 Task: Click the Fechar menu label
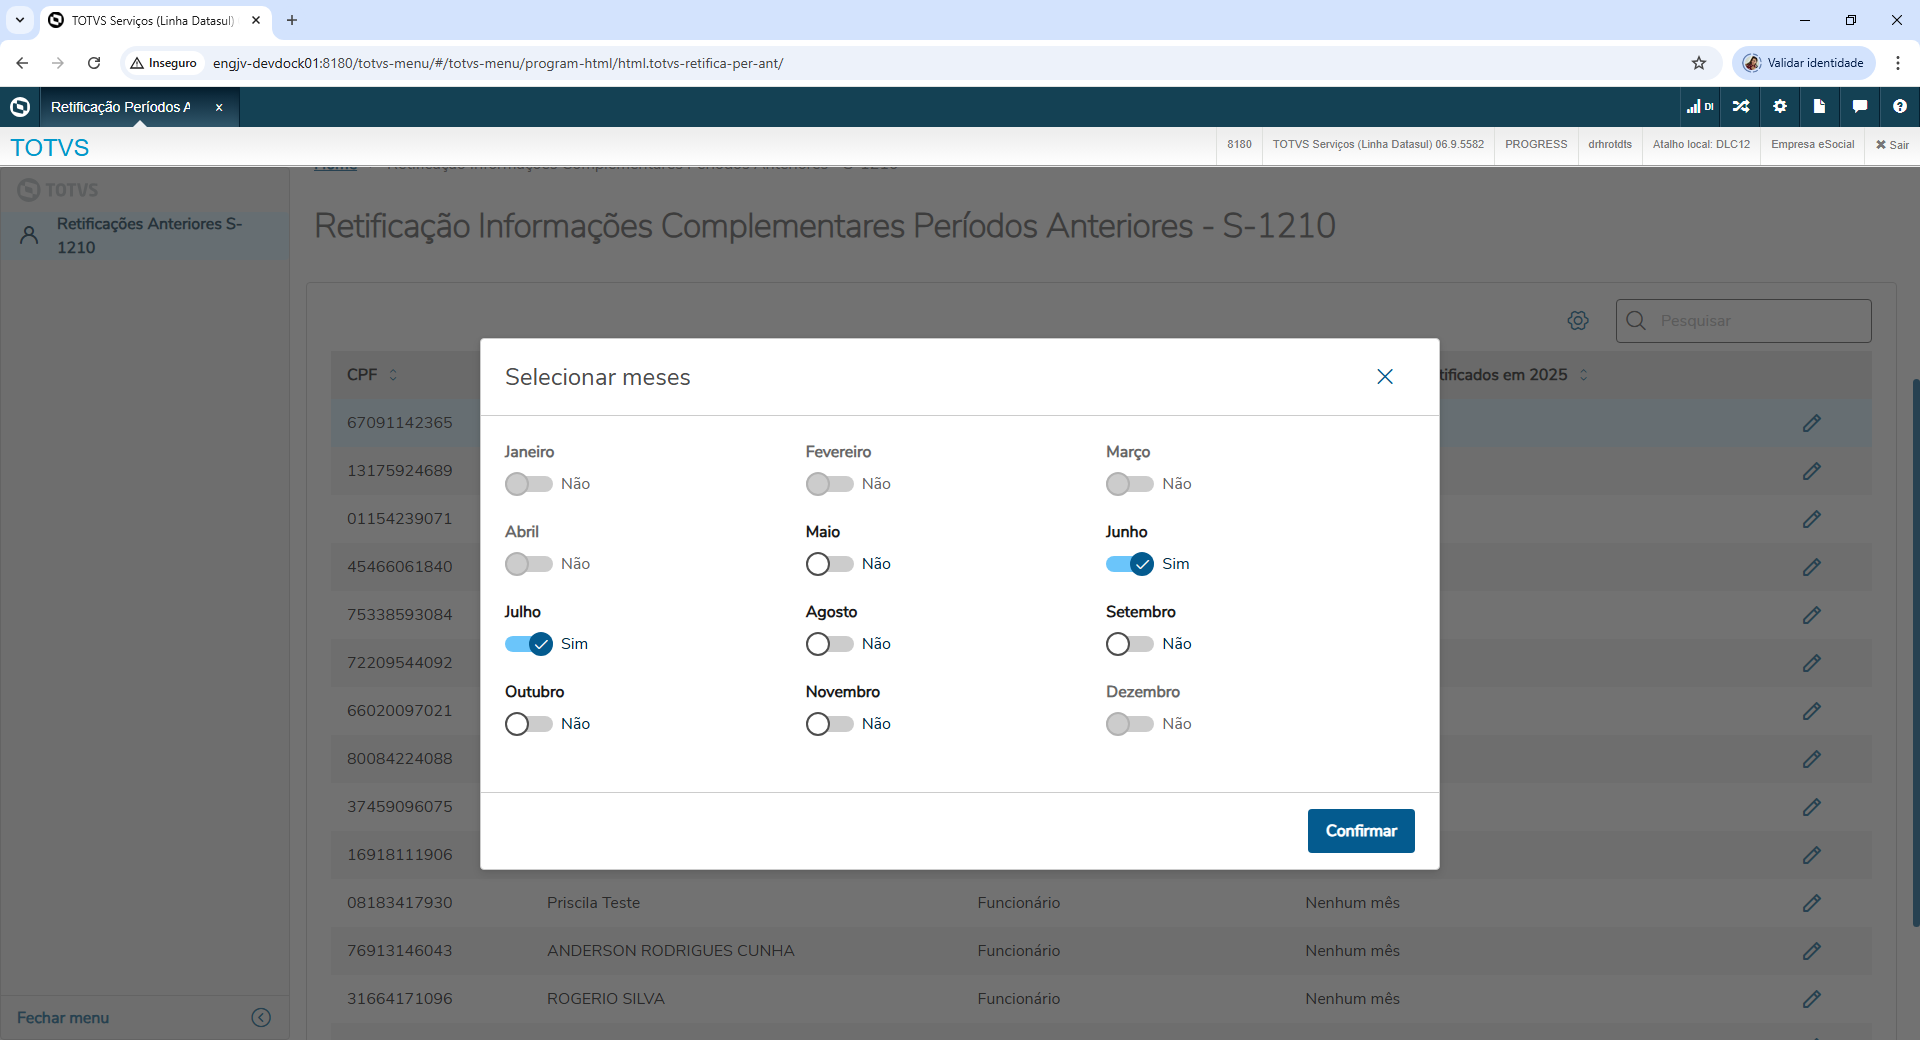[63, 1018]
